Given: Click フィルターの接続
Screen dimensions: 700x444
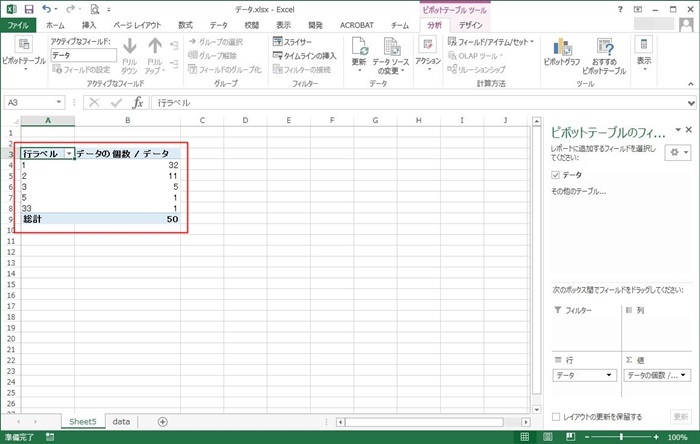Looking at the screenshot, I should (x=302, y=70).
